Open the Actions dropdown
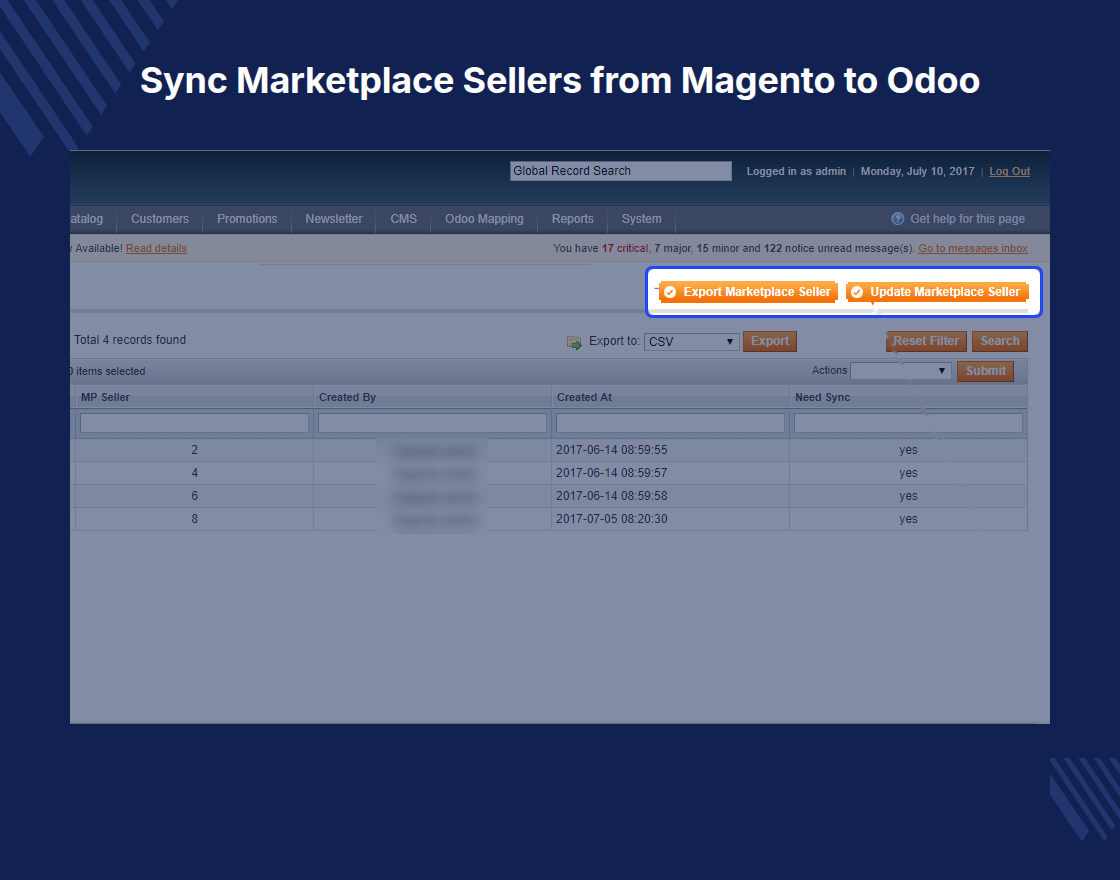 click(900, 371)
